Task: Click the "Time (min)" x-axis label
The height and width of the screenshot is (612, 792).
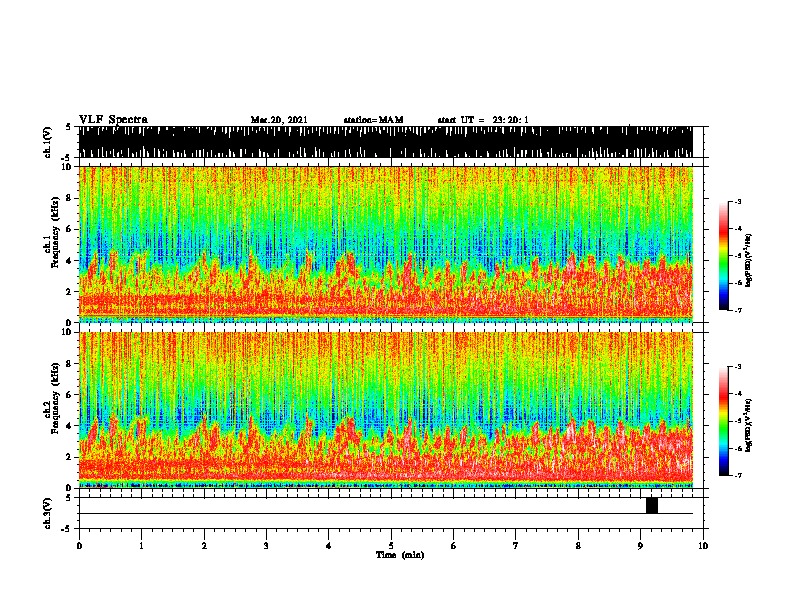Action: point(400,555)
